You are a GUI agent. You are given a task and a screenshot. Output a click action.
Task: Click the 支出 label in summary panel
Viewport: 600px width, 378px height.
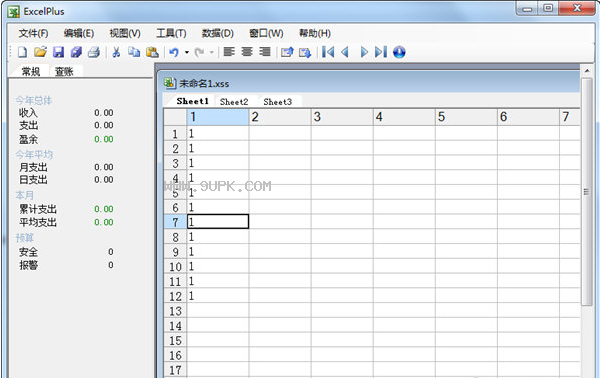click(x=28, y=125)
